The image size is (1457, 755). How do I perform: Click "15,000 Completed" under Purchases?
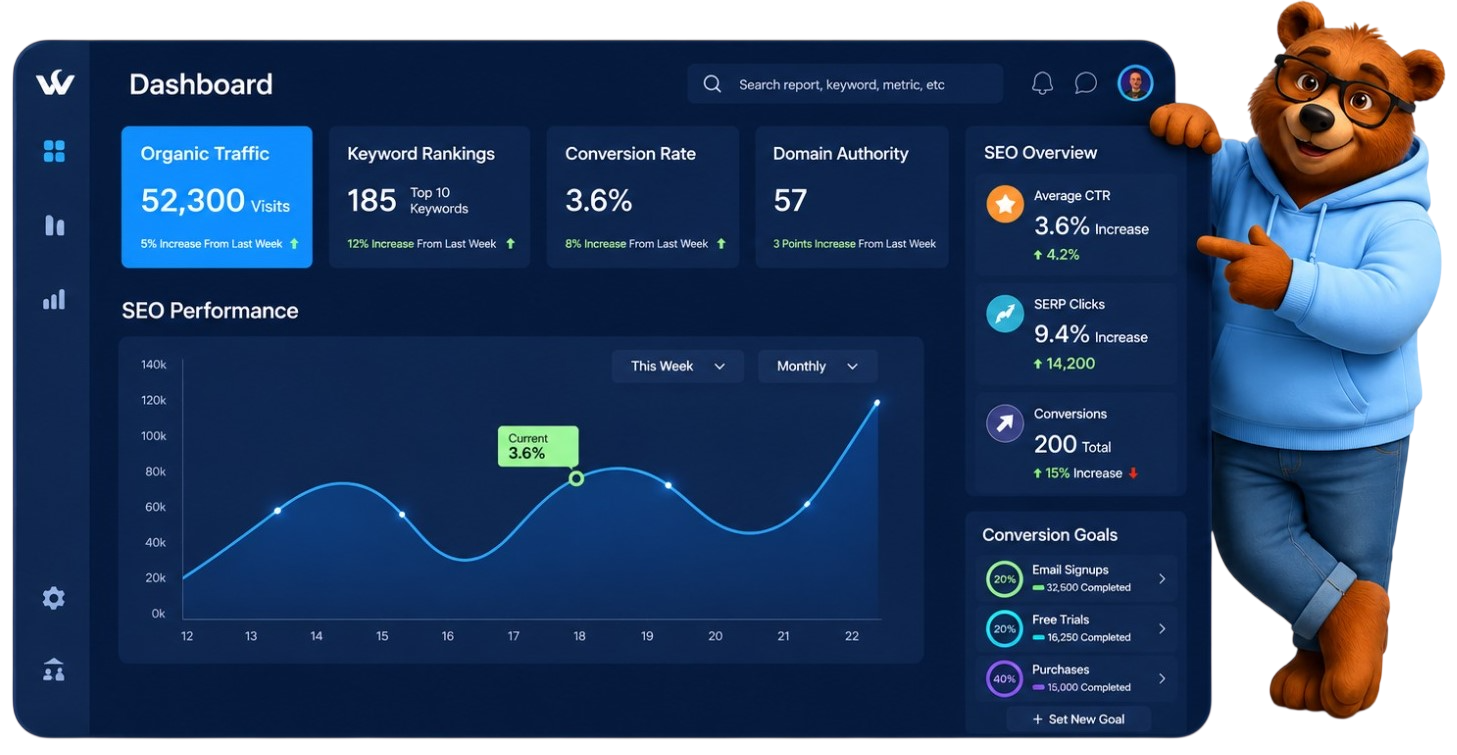(1088, 688)
